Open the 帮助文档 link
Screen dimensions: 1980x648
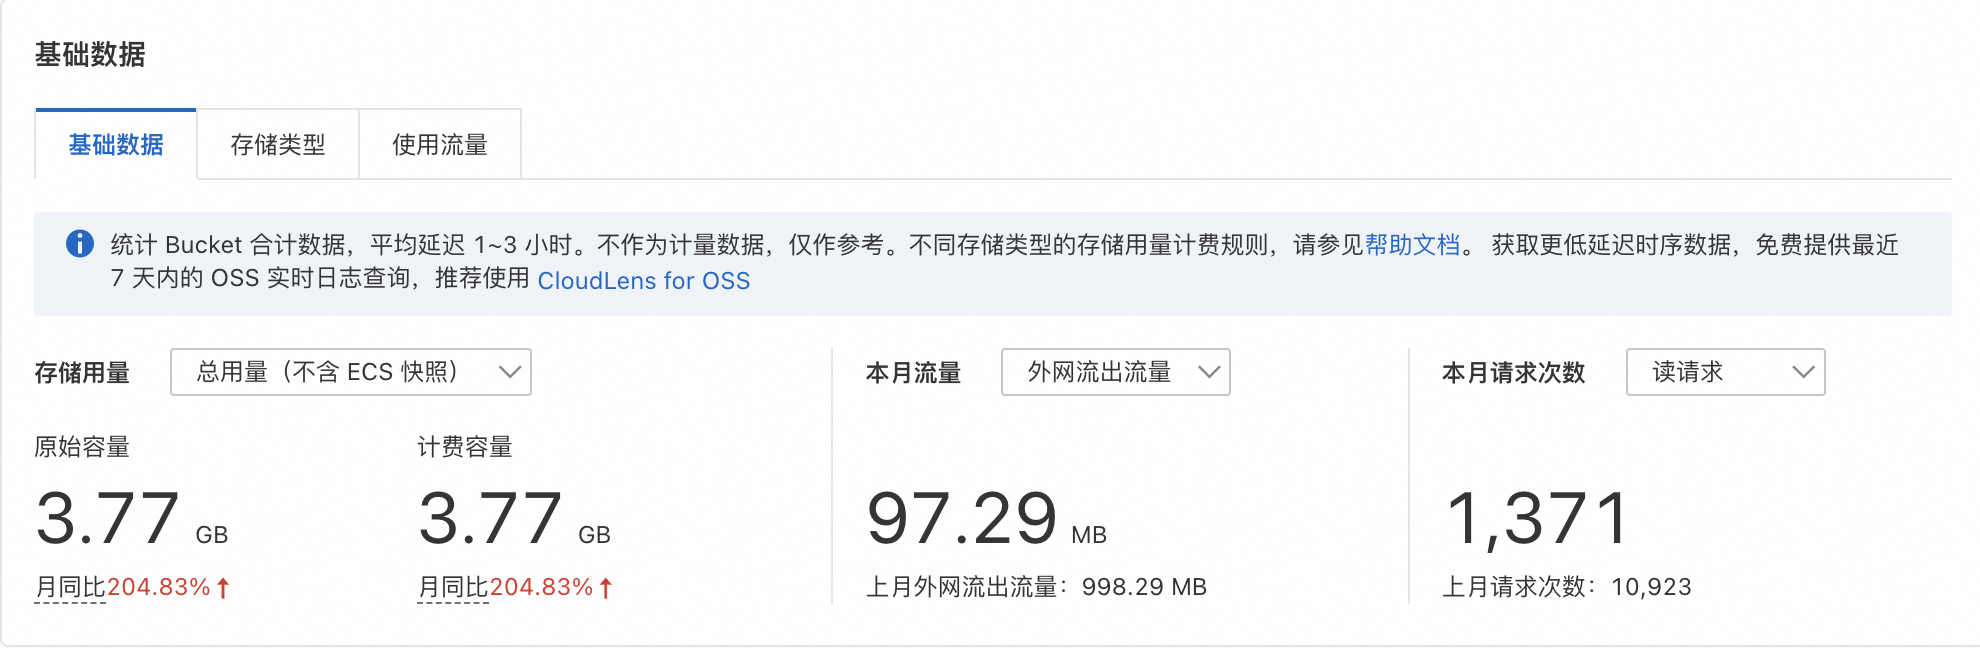point(1412,245)
